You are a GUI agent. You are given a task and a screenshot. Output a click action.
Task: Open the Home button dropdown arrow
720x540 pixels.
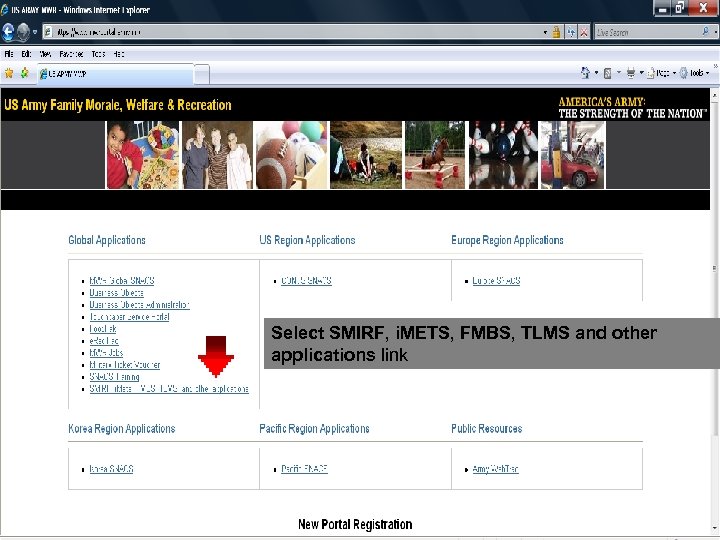click(596, 73)
